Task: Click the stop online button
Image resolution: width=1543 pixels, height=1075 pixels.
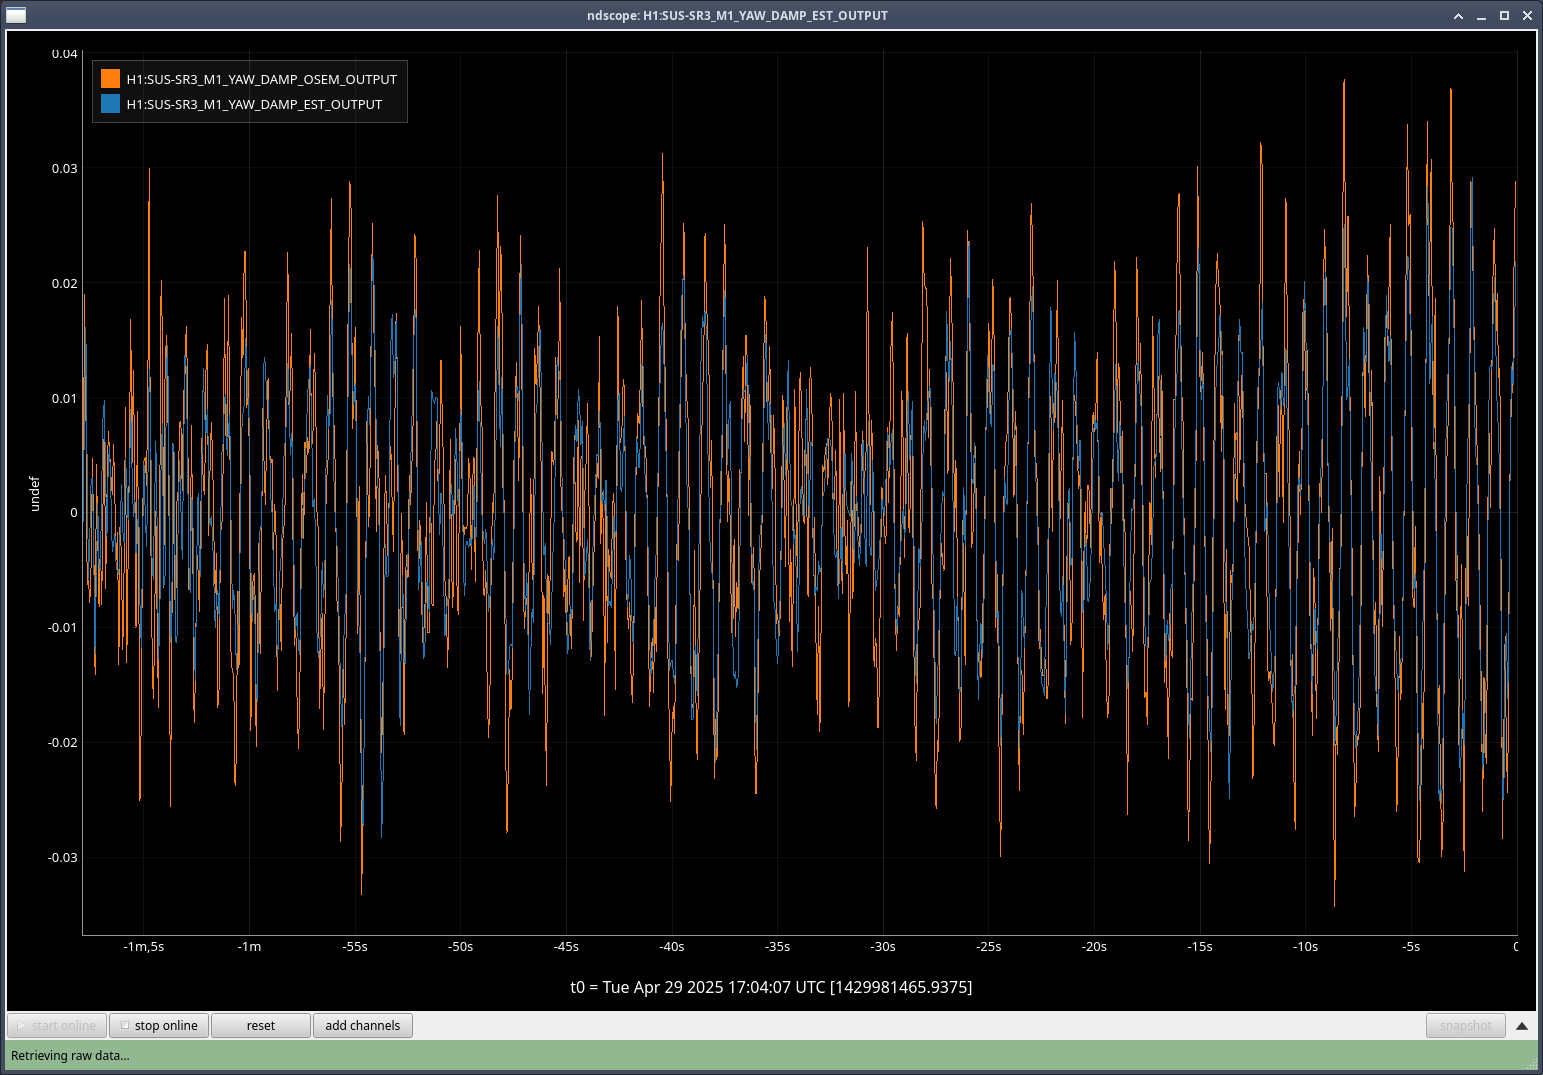Action: (x=159, y=1025)
